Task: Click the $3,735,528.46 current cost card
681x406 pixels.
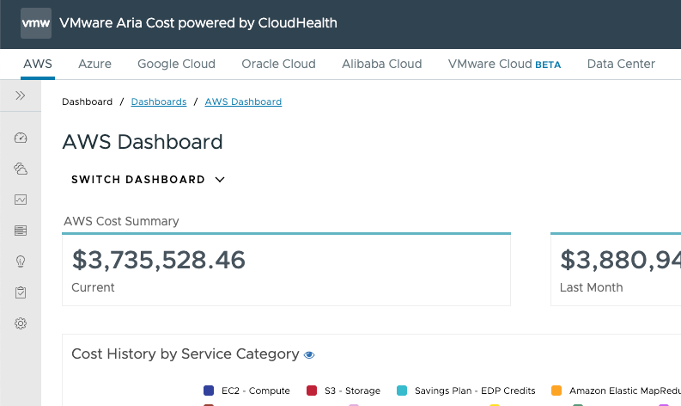Action: (x=286, y=270)
